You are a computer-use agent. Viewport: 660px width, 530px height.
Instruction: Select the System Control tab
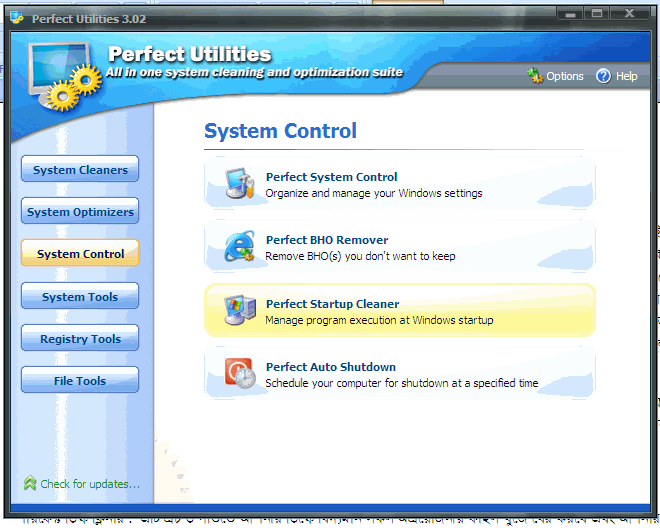pos(80,253)
